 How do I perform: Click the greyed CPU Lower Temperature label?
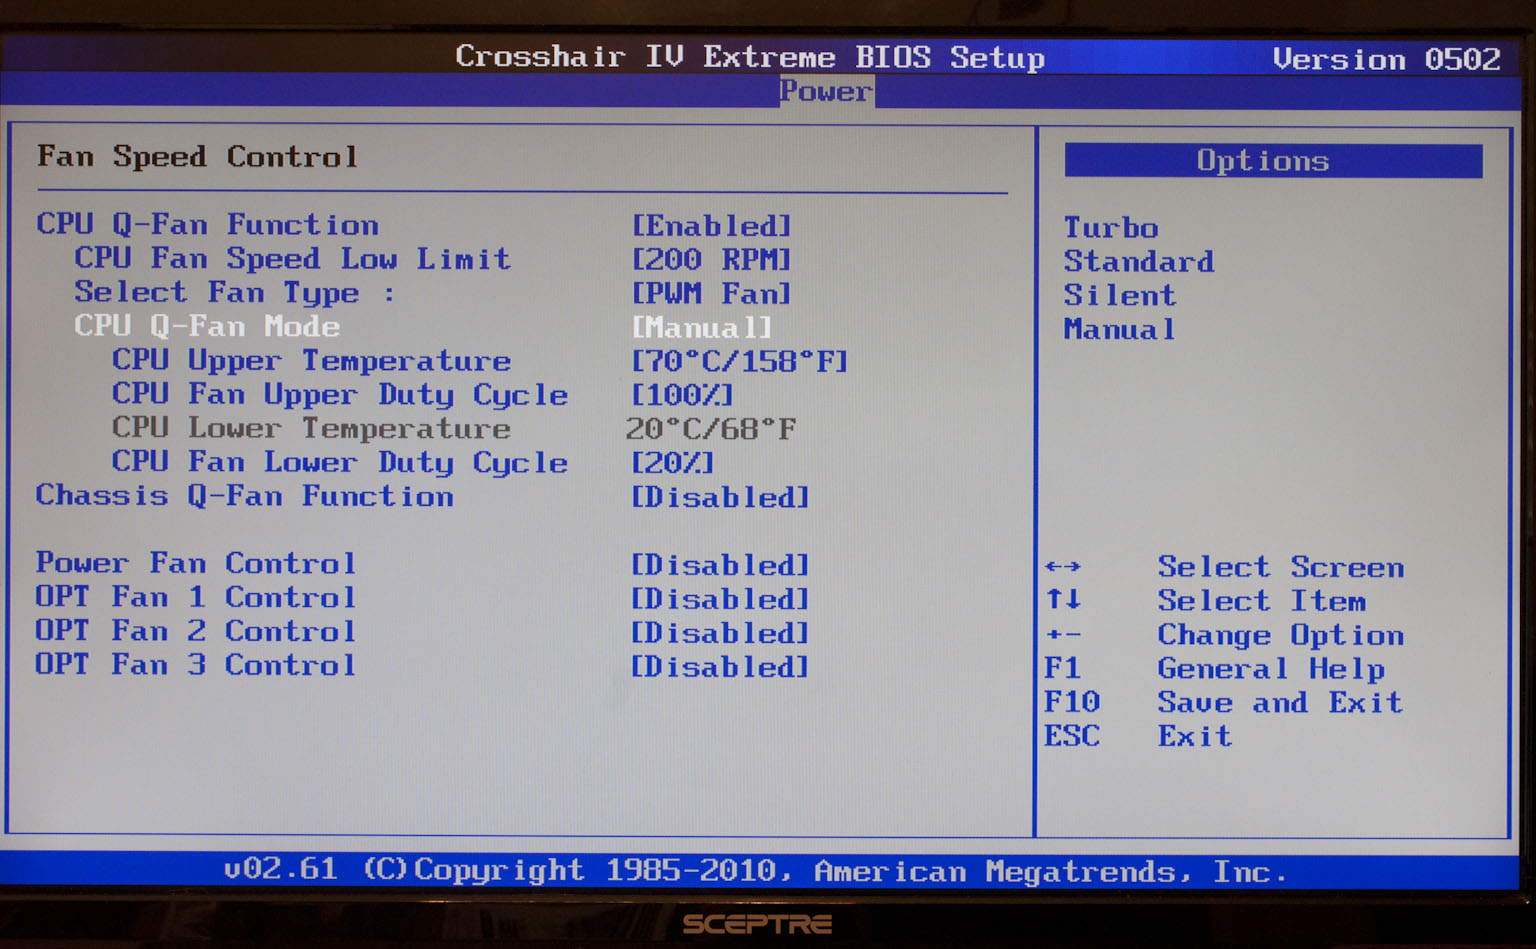coord(311,428)
